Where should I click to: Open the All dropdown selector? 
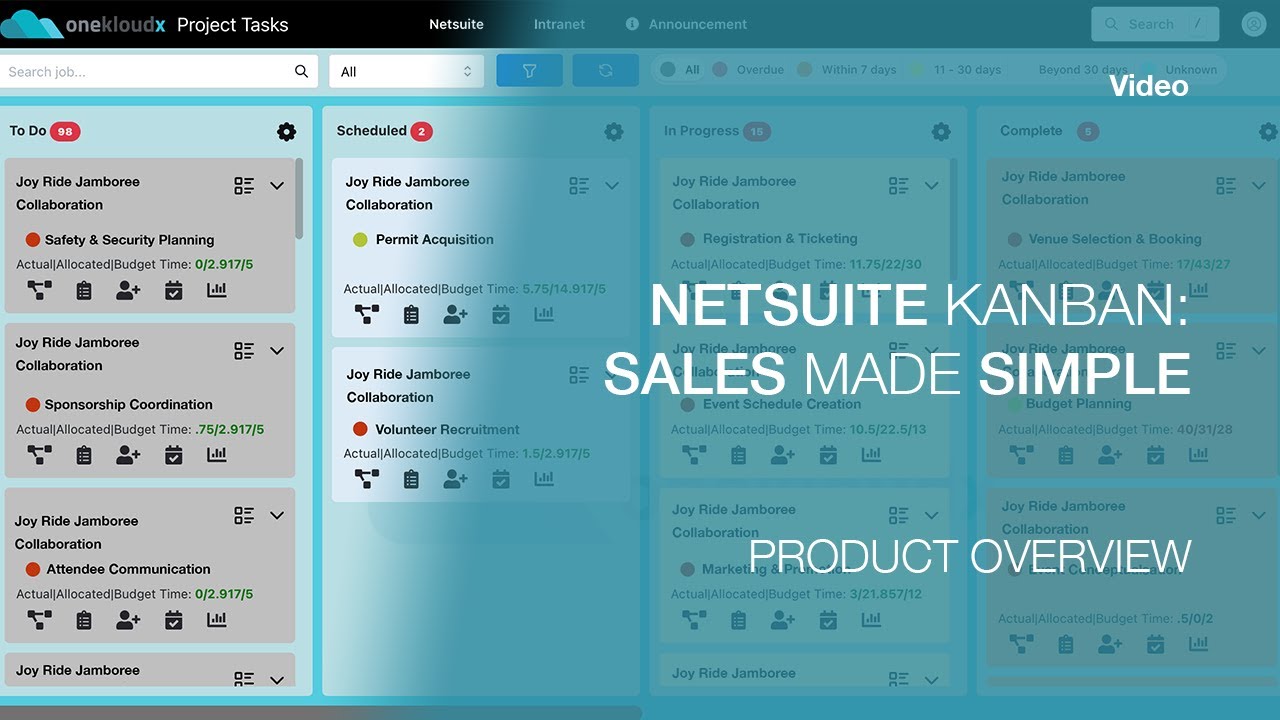click(406, 71)
